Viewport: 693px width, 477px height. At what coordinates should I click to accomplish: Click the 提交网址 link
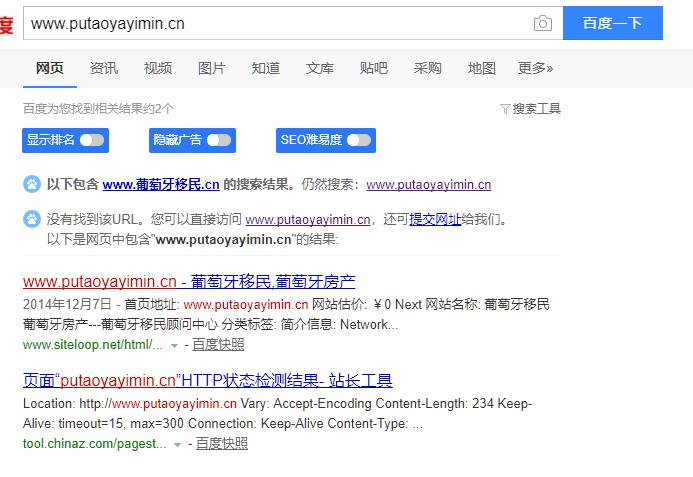(x=435, y=219)
